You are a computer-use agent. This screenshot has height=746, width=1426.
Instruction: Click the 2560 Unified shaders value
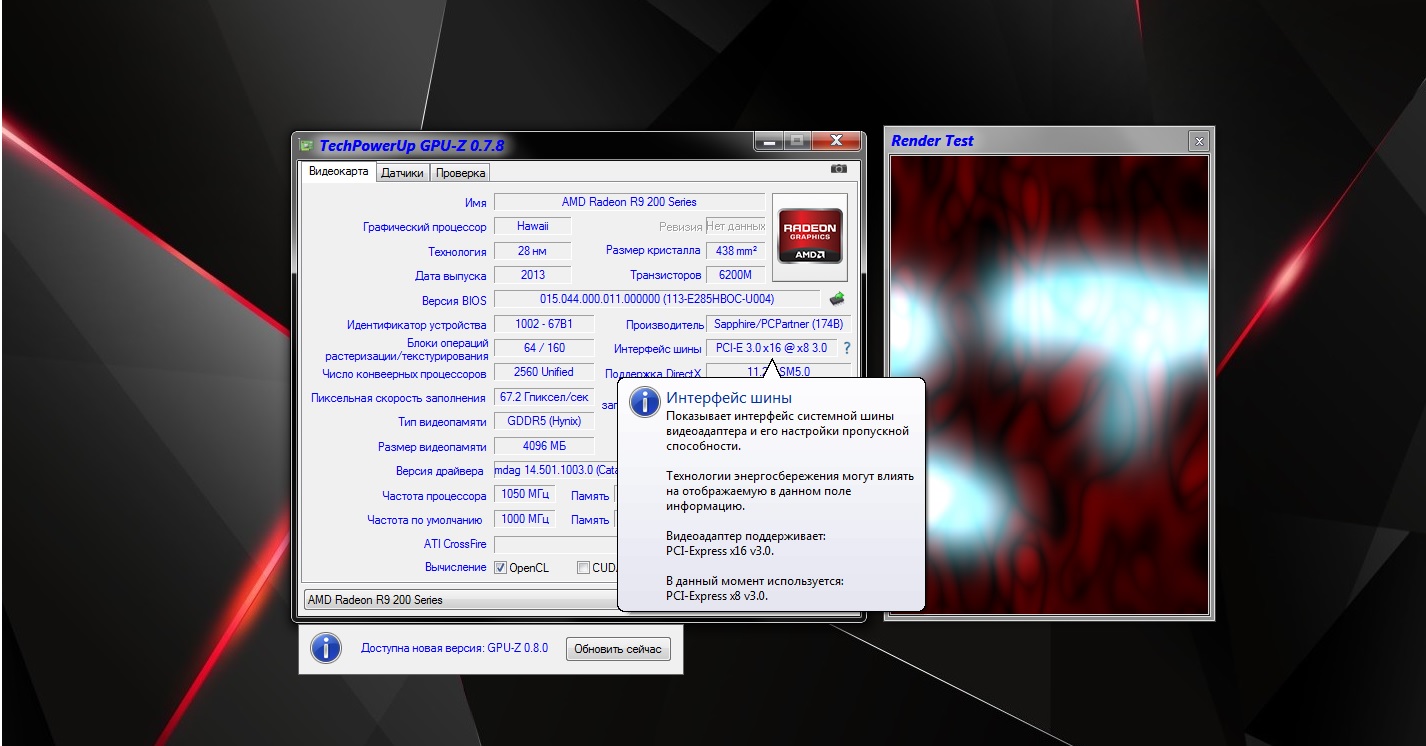pos(544,372)
